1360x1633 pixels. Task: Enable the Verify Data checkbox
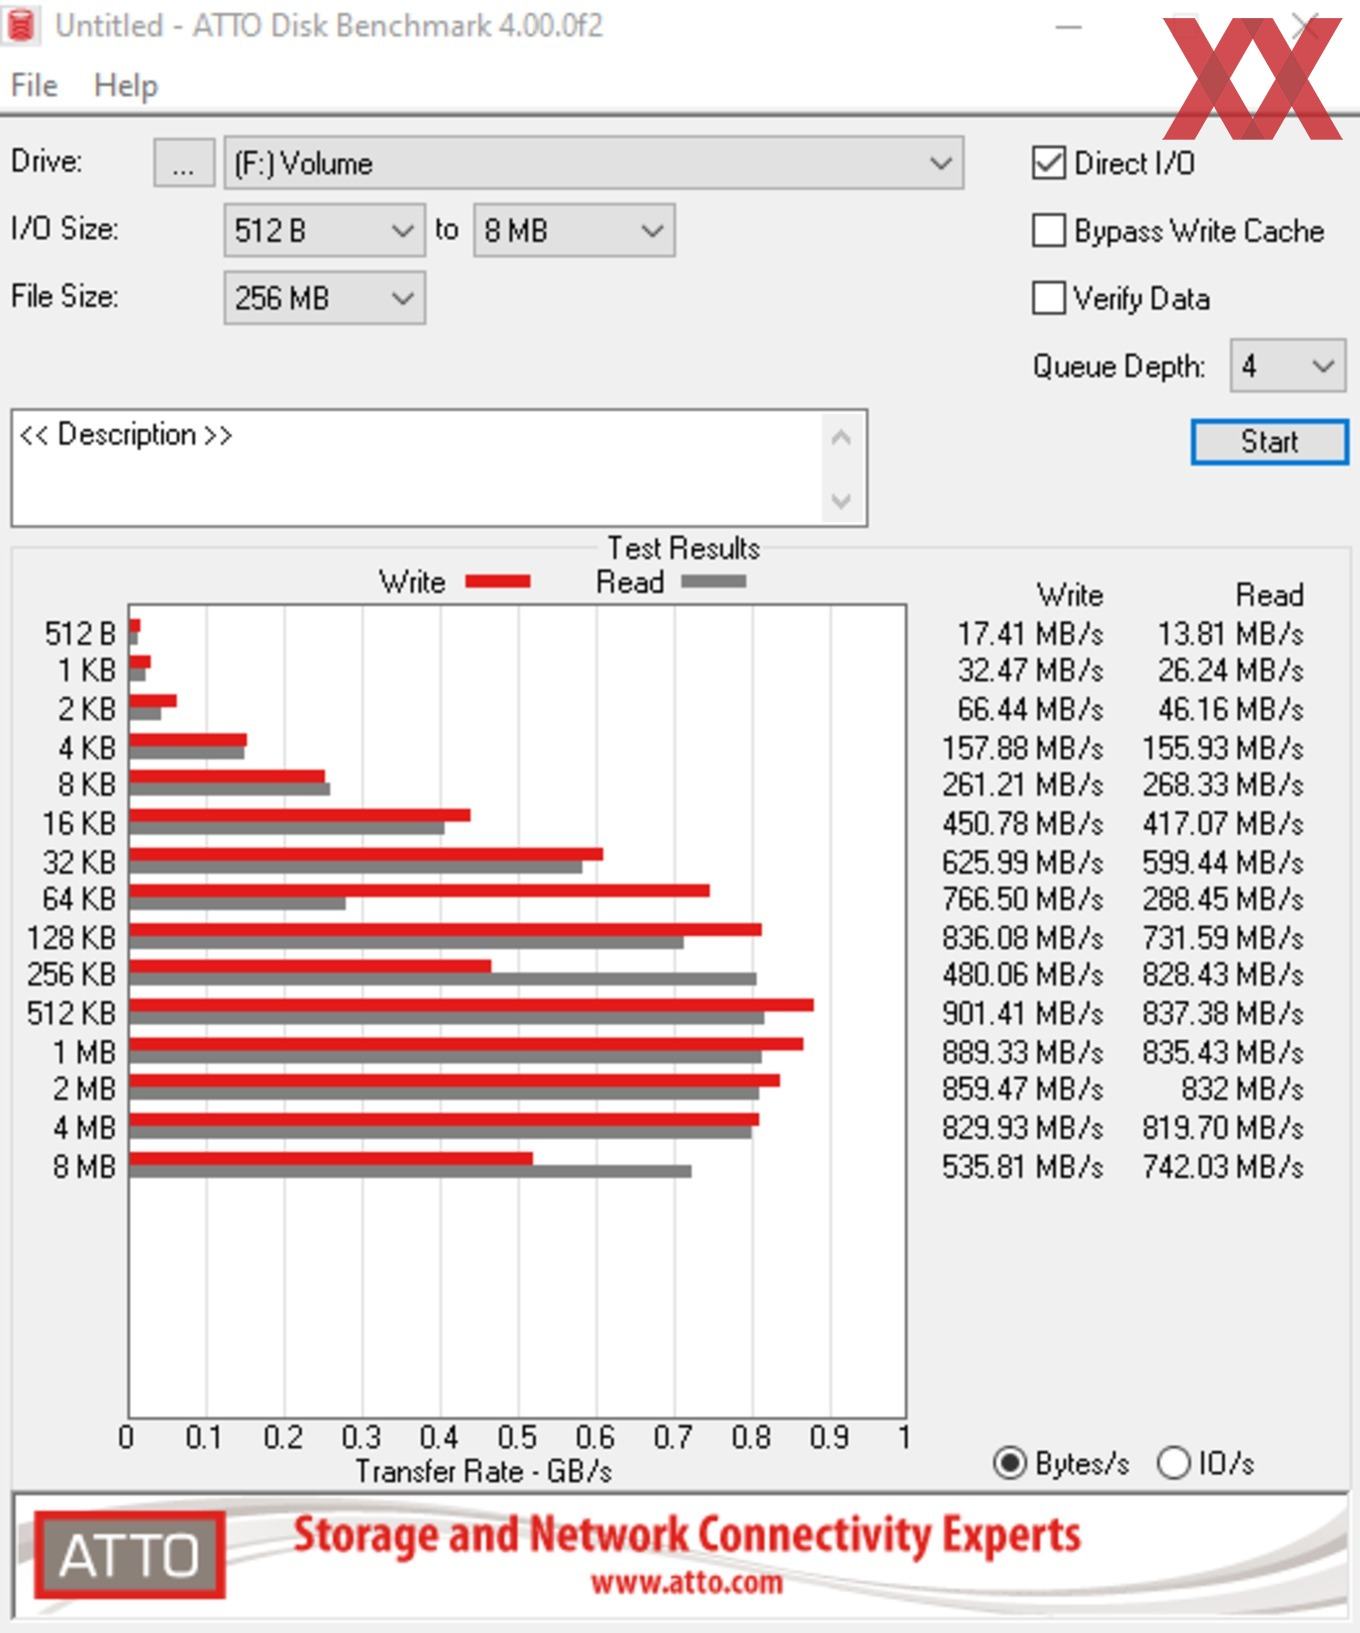1048,298
